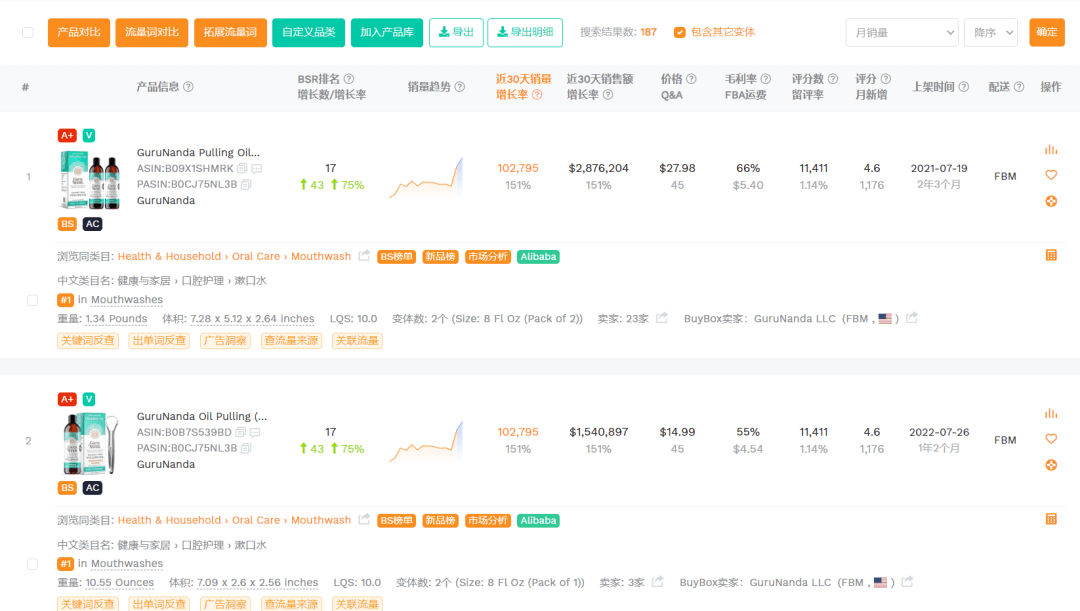Image resolution: width=1080 pixels, height=611 pixels.
Task: Favorite first product with heart icon
Action: [1050, 175]
